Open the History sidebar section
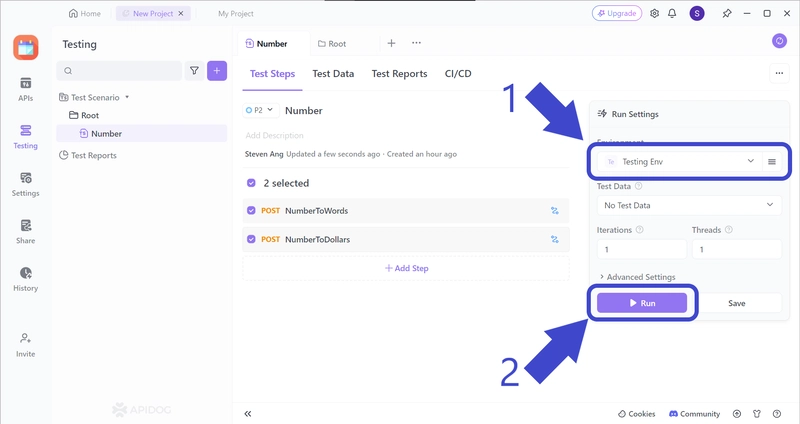The height and width of the screenshot is (424, 800). 25,279
